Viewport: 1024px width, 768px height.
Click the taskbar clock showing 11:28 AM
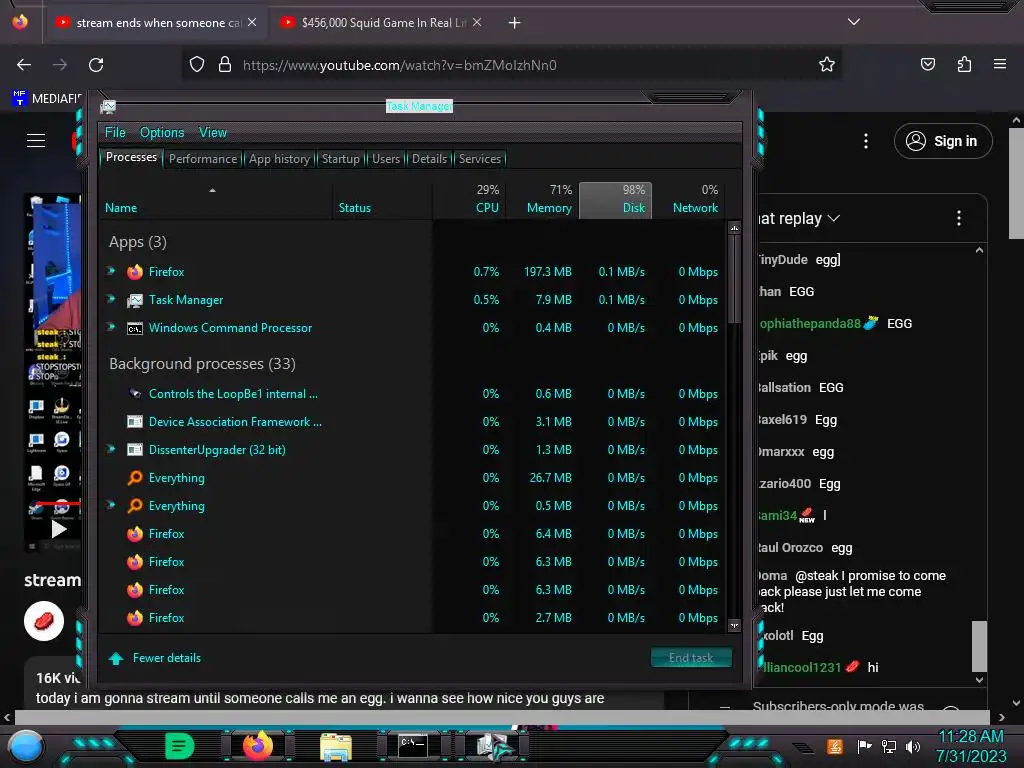(970, 746)
